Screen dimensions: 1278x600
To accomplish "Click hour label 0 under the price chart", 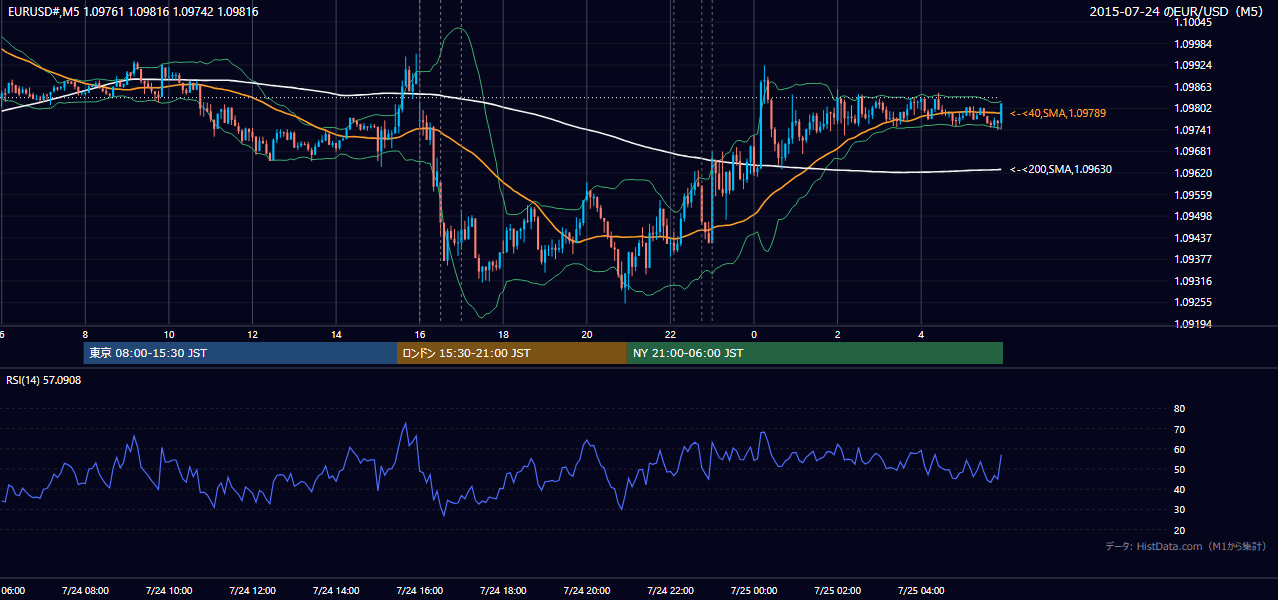I will pyautogui.click(x=754, y=334).
